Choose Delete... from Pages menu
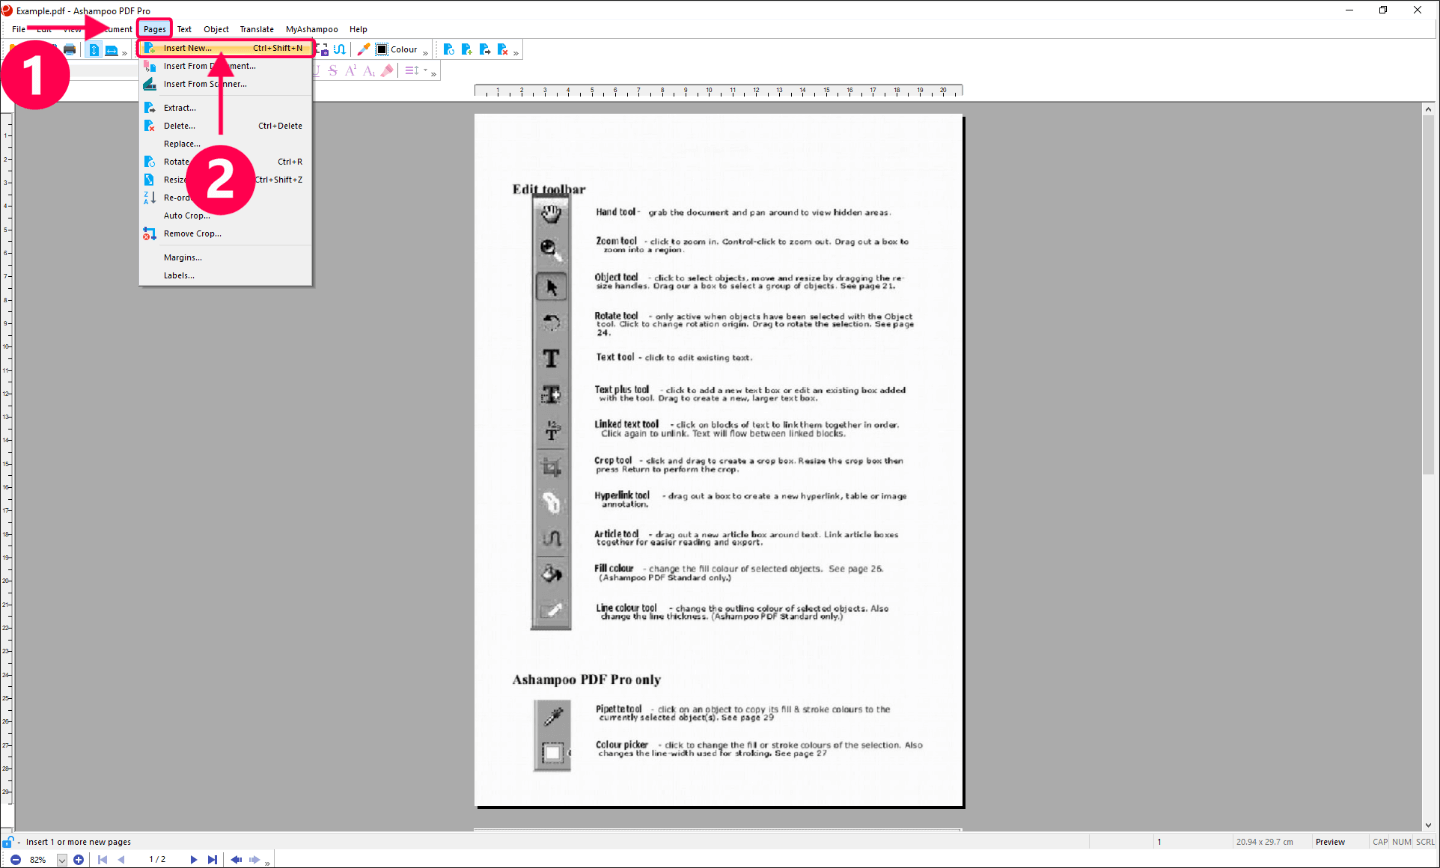 click(226, 126)
